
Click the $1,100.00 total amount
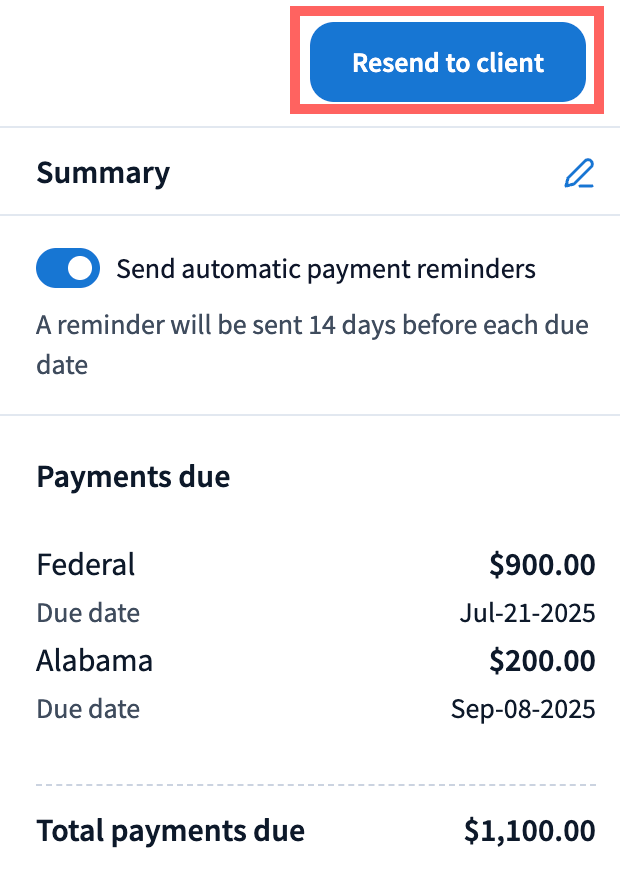tap(530, 830)
